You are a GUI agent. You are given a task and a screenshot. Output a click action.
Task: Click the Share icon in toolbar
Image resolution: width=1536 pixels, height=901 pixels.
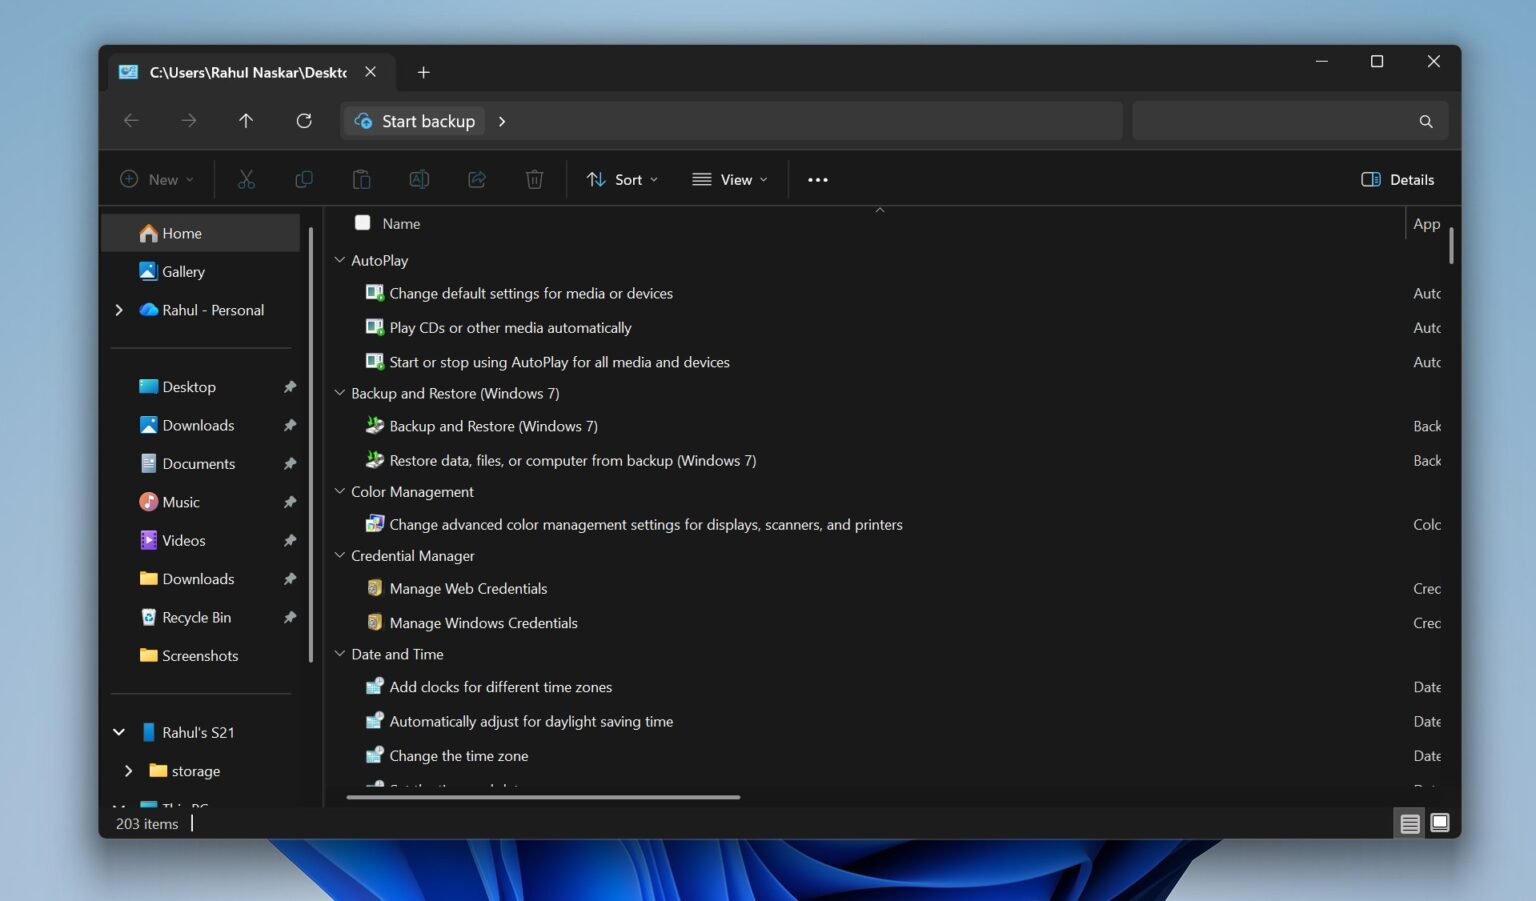coord(477,180)
